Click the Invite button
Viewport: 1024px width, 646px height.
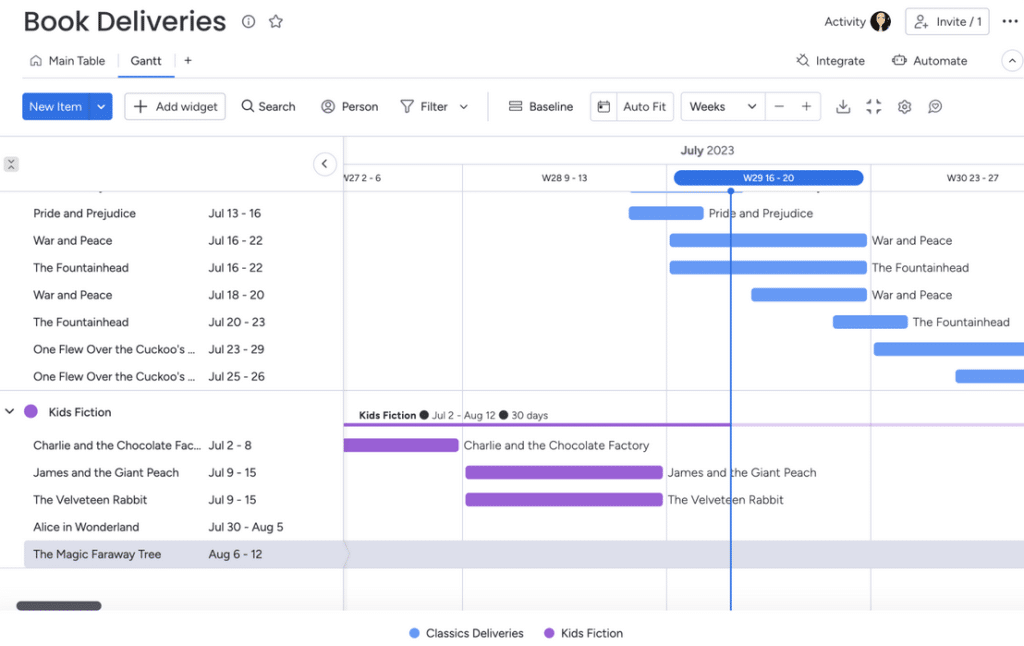tap(946, 20)
